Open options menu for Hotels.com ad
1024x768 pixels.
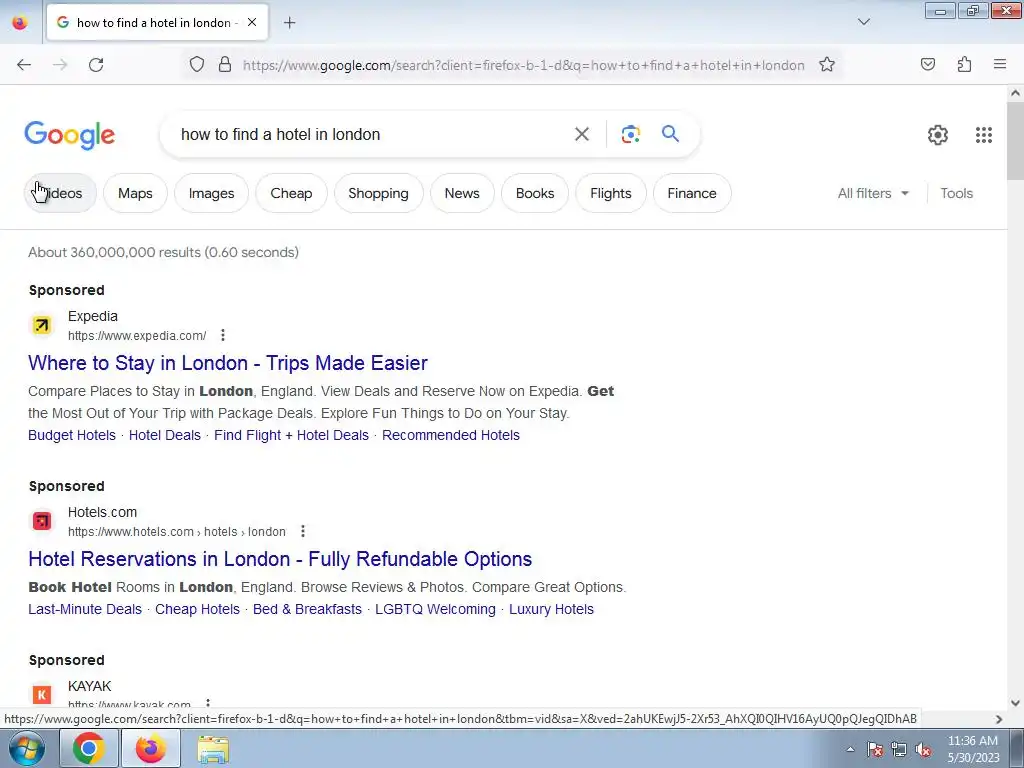click(302, 531)
